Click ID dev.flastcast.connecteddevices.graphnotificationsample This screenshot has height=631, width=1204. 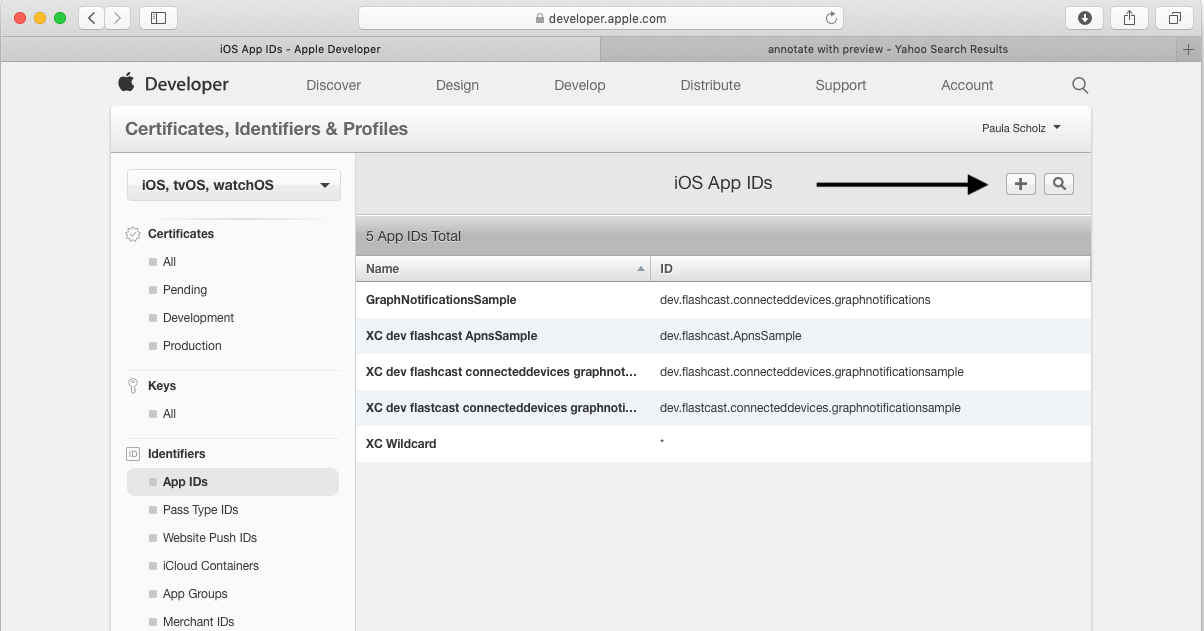click(810, 408)
